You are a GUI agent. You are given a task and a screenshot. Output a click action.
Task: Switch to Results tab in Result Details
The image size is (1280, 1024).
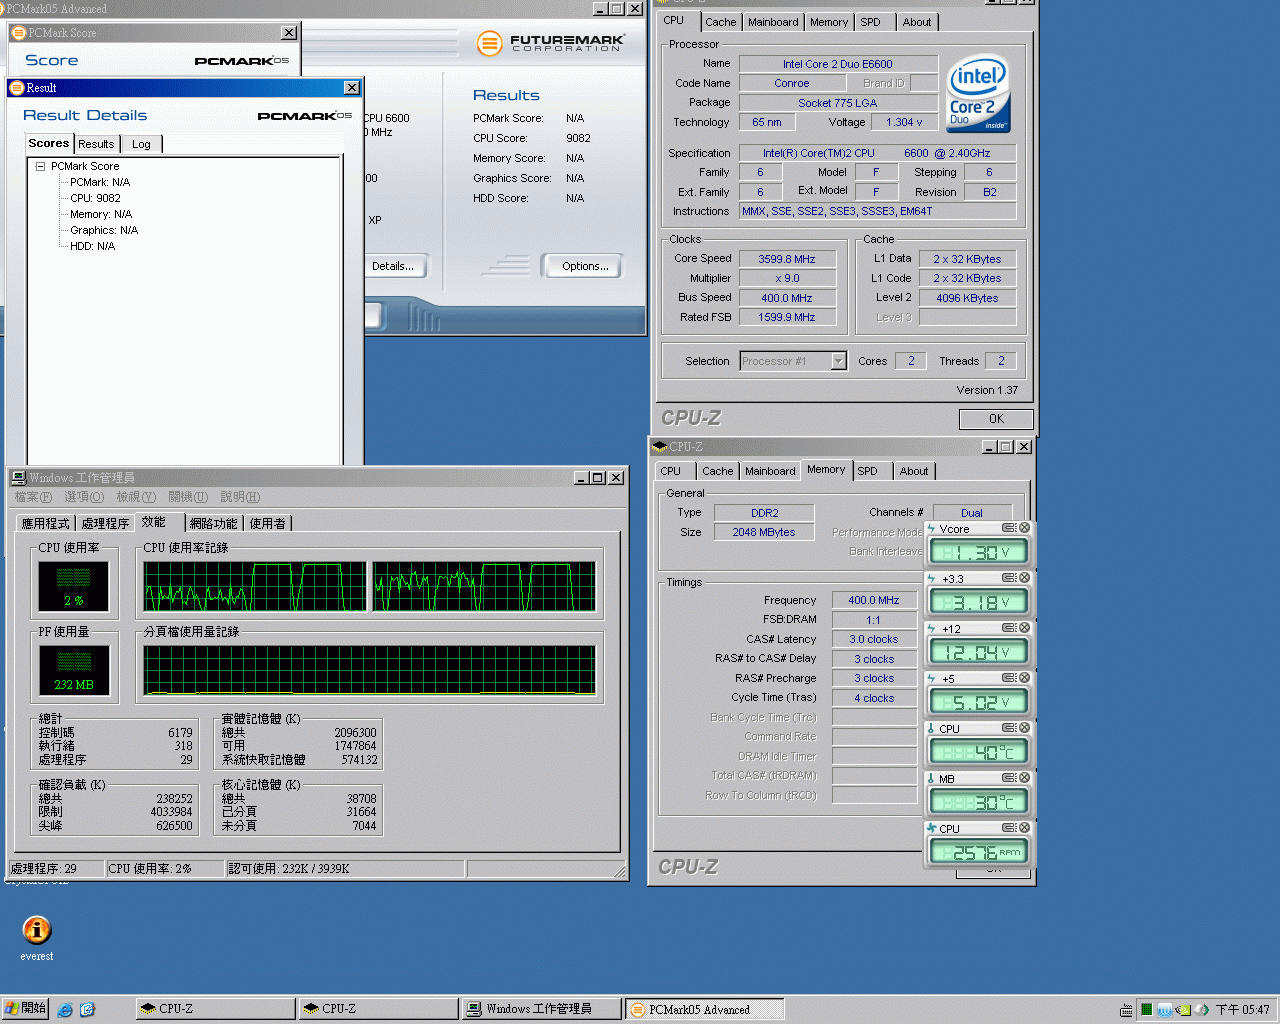pyautogui.click(x=96, y=144)
